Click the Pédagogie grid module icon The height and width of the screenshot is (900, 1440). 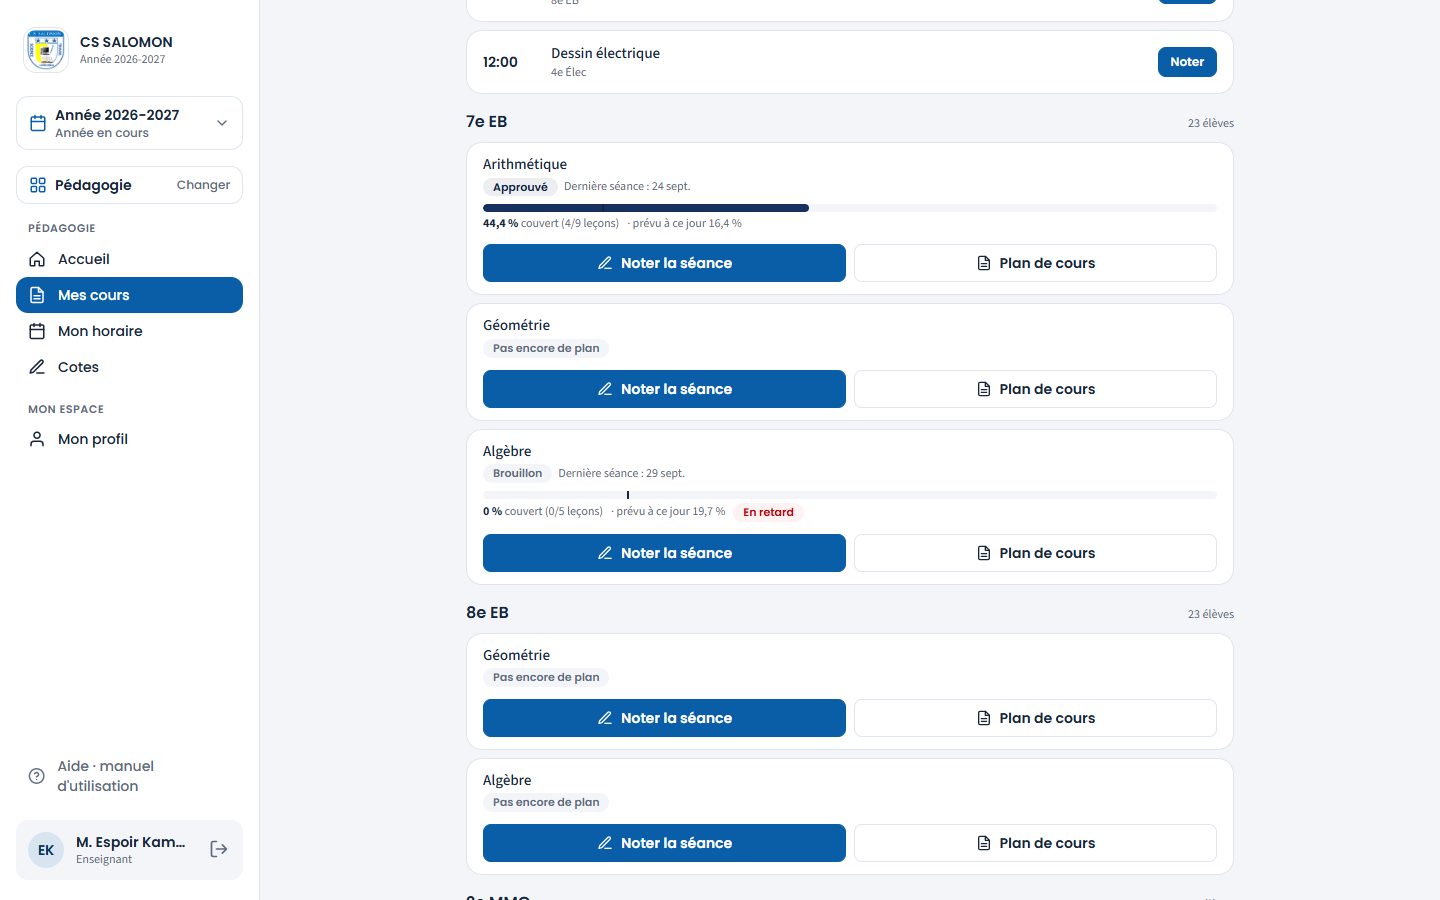click(38, 185)
